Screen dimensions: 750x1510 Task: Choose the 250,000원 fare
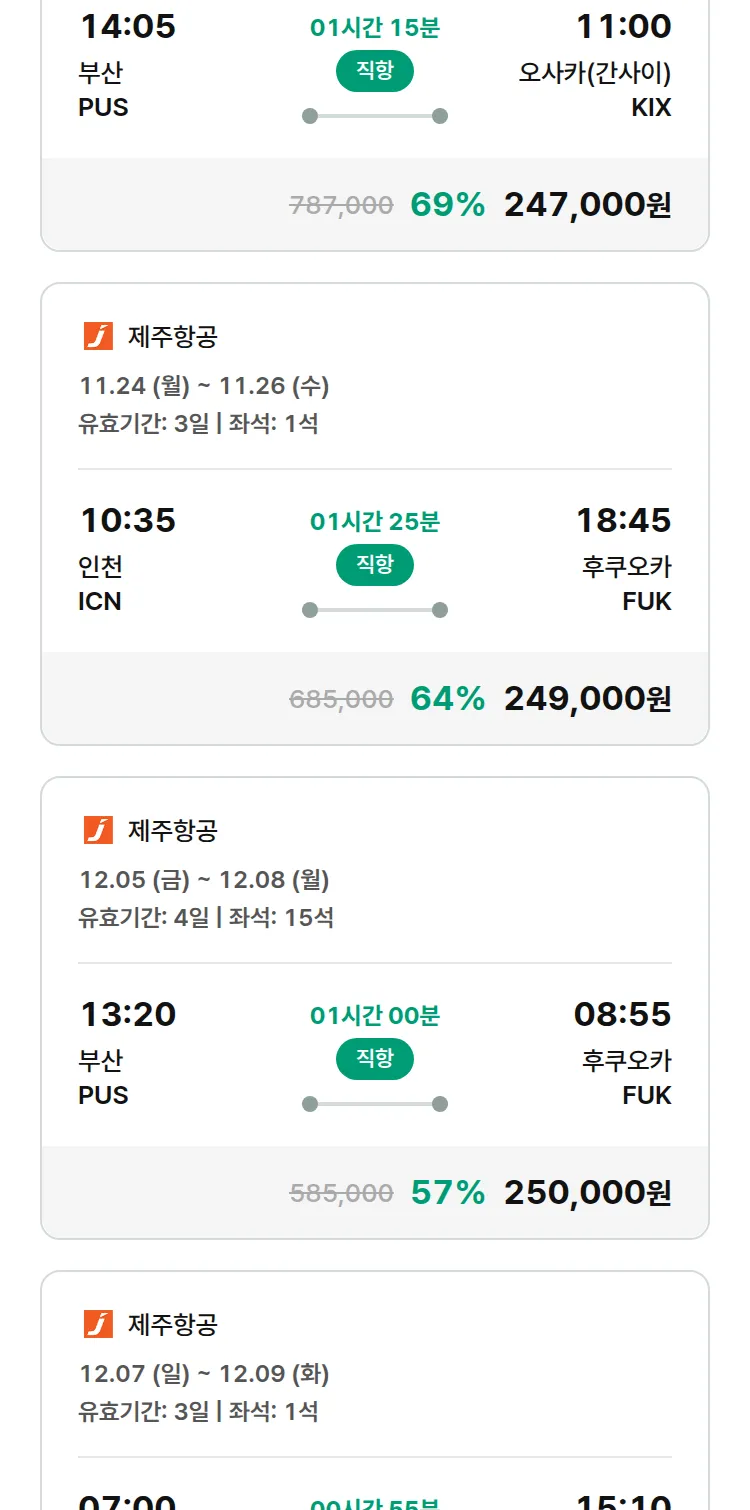pos(587,1192)
